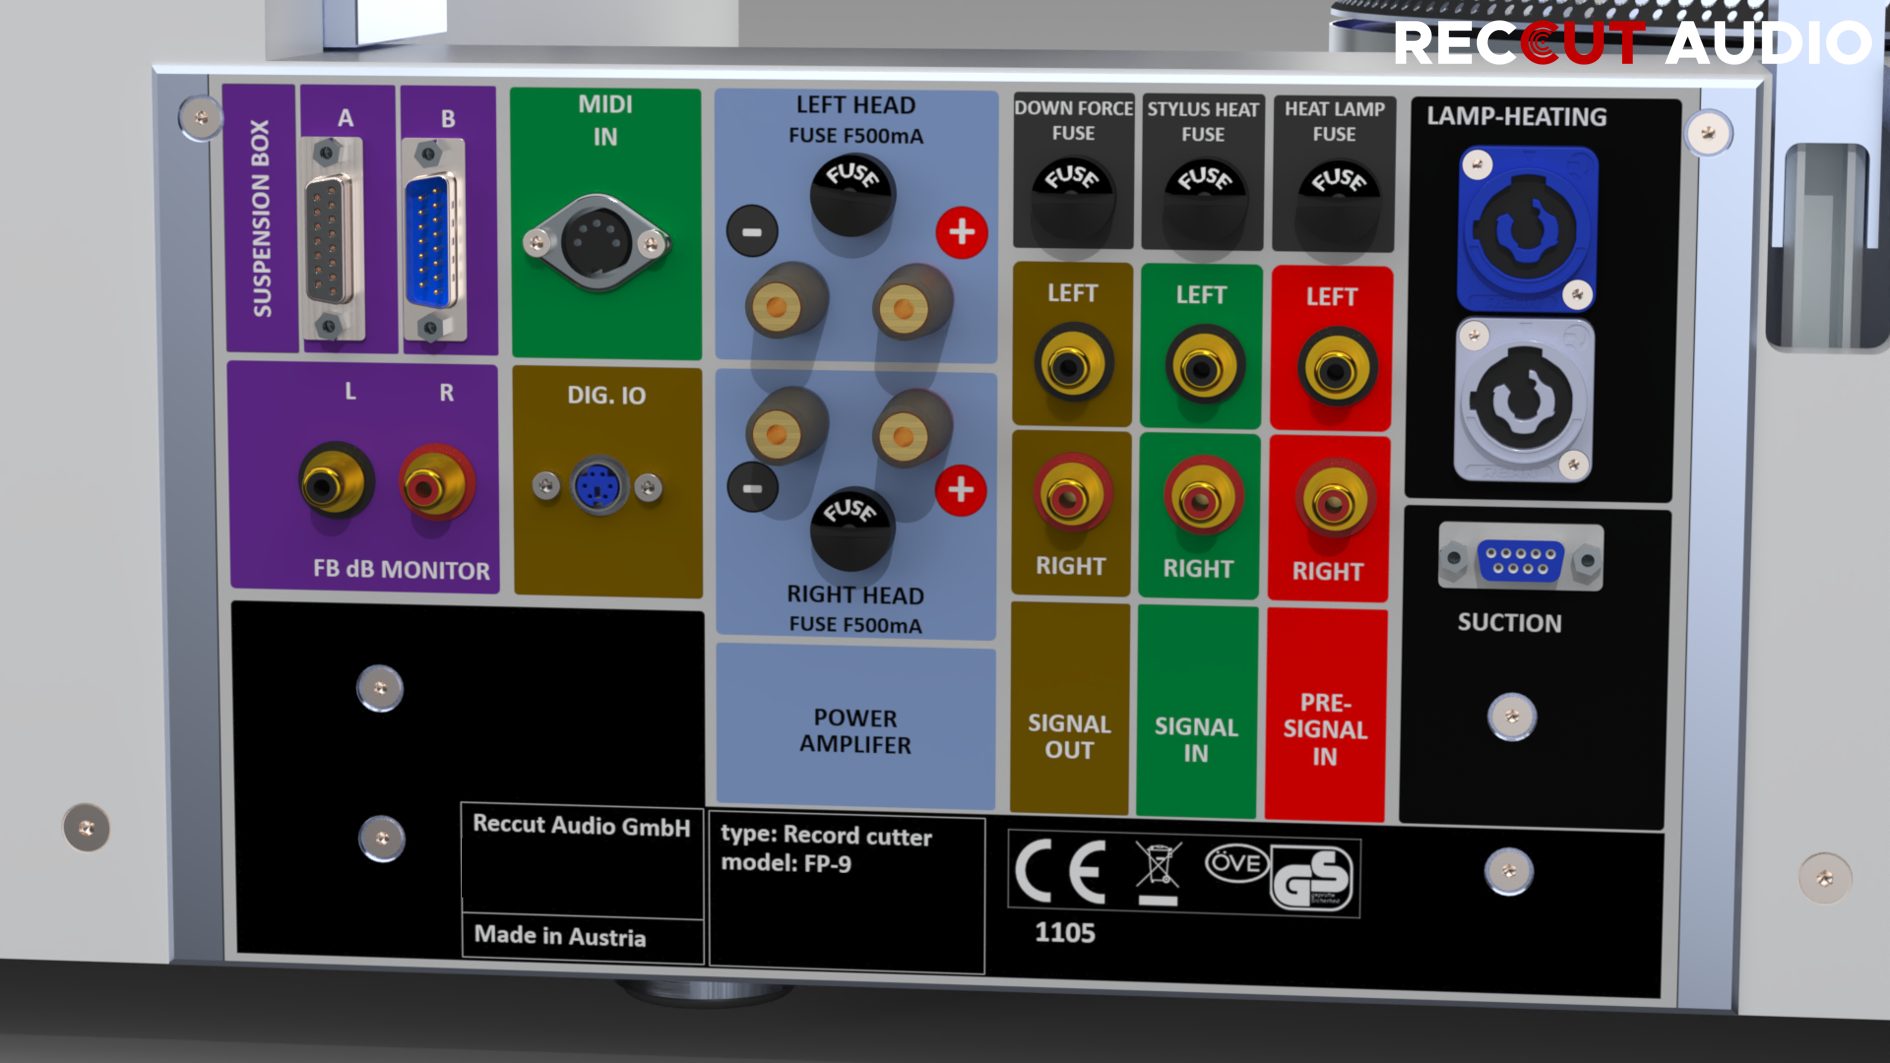1890x1063 pixels.
Task: Click the CE certification mark
Action: 1061,871
